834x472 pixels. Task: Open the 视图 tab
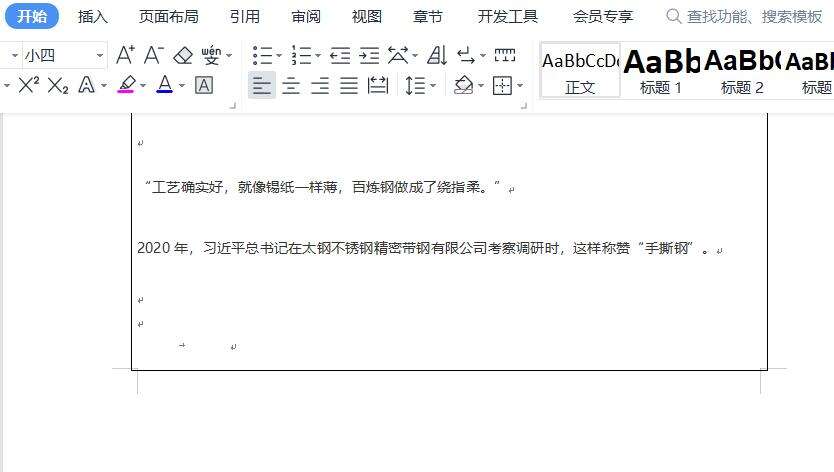point(366,16)
